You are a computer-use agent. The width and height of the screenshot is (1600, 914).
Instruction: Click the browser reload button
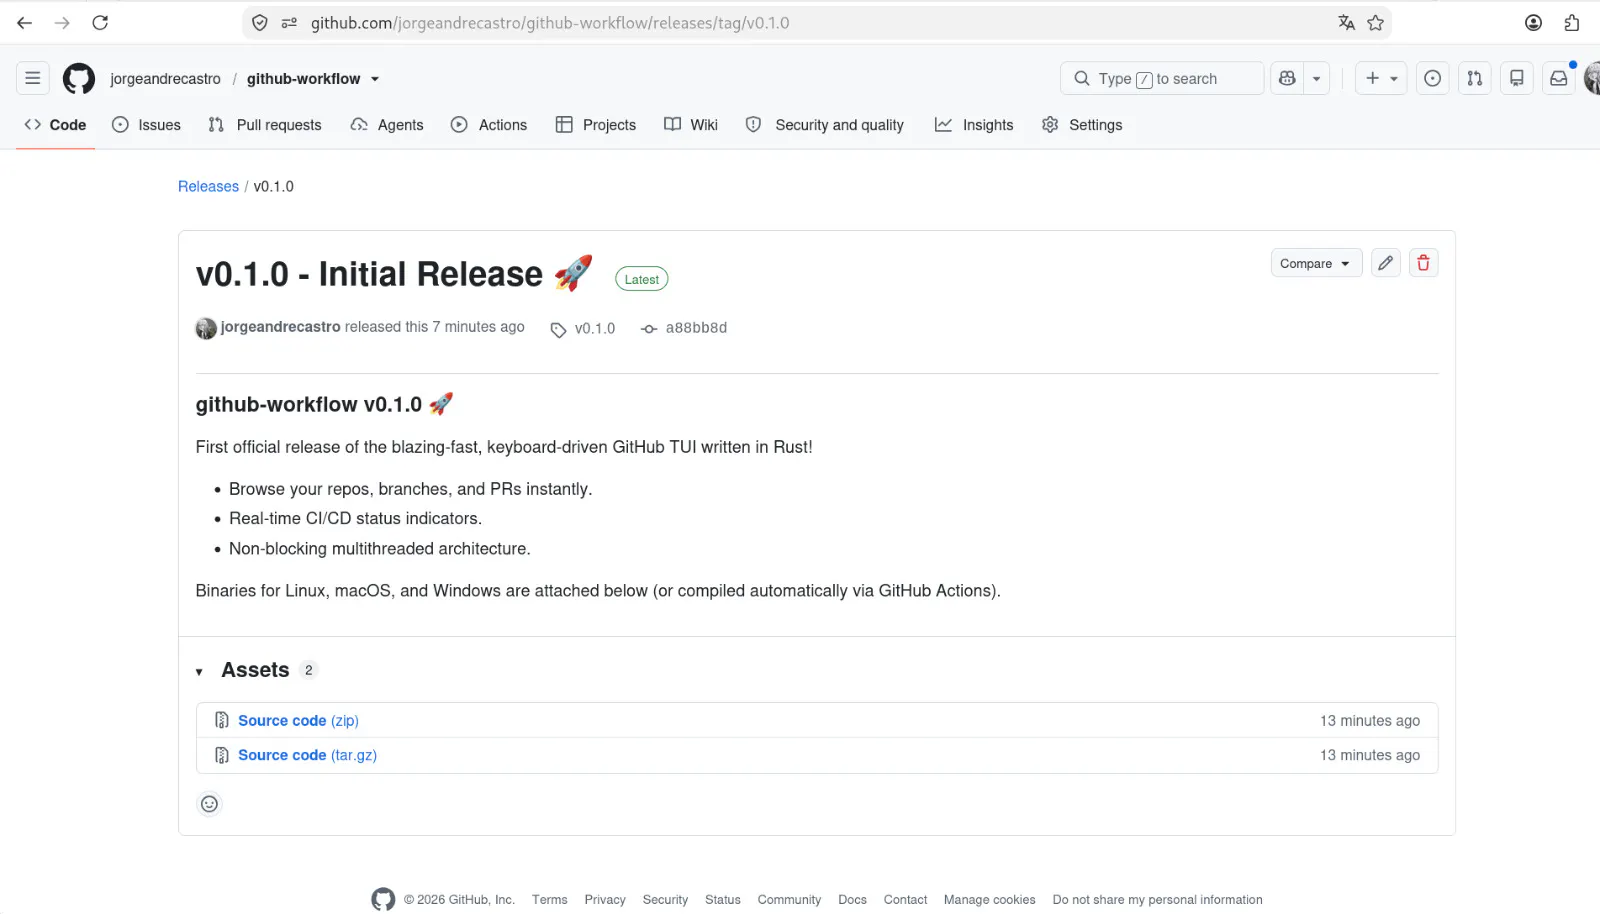tap(100, 23)
